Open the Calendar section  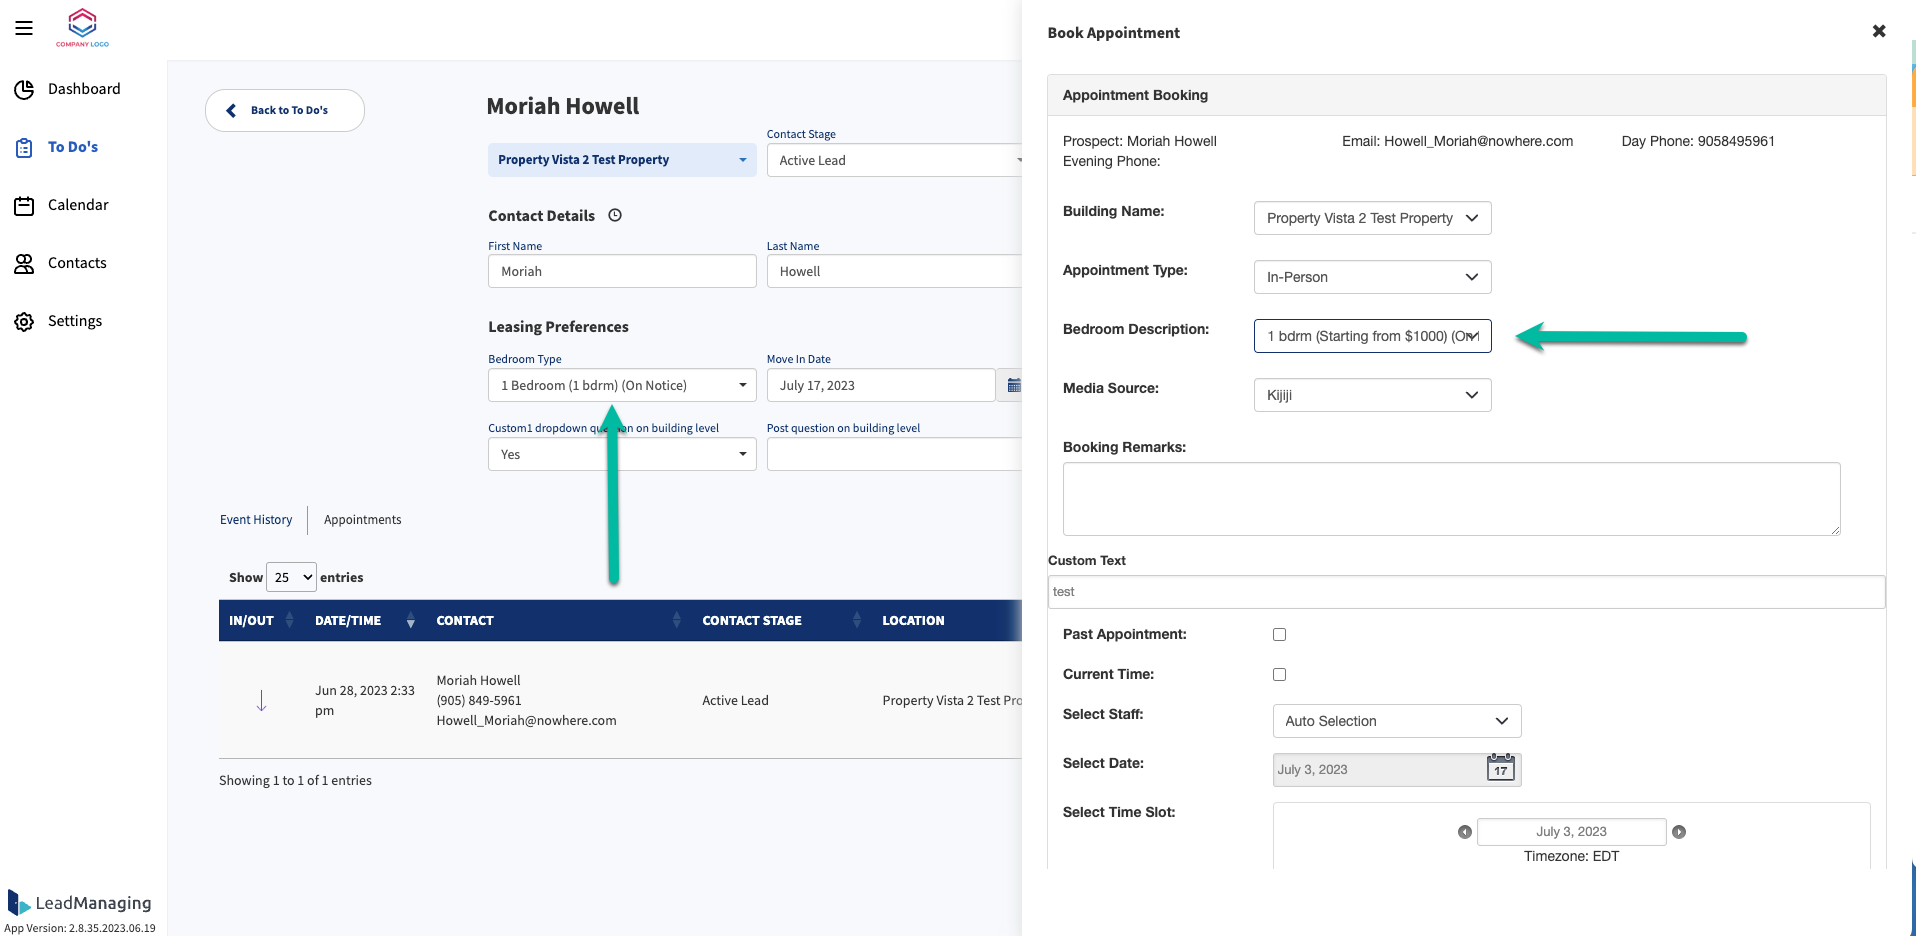78,205
